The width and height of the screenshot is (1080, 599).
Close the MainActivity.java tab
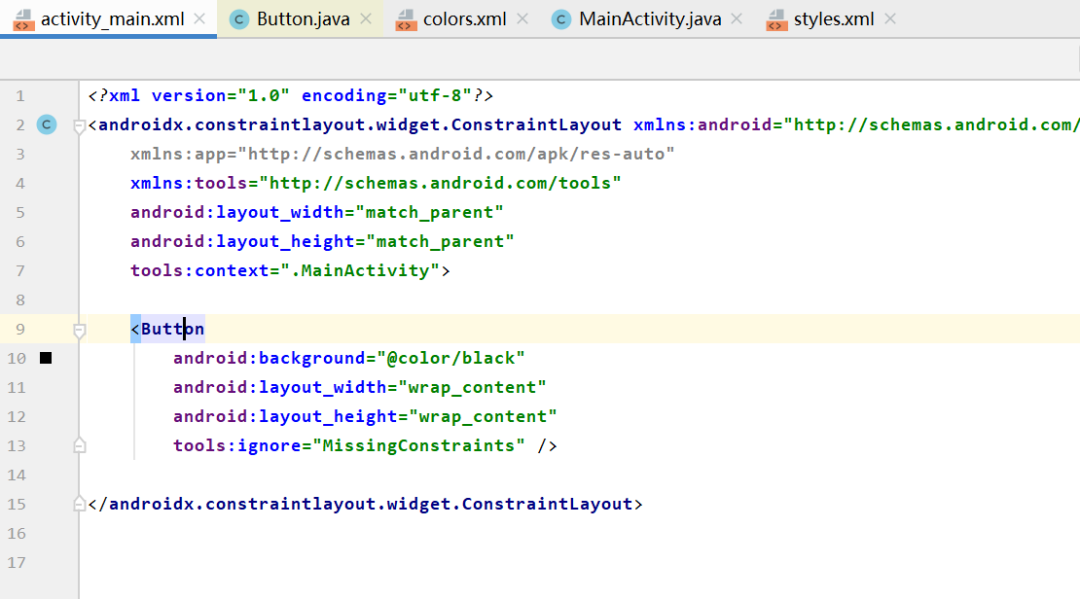click(736, 19)
